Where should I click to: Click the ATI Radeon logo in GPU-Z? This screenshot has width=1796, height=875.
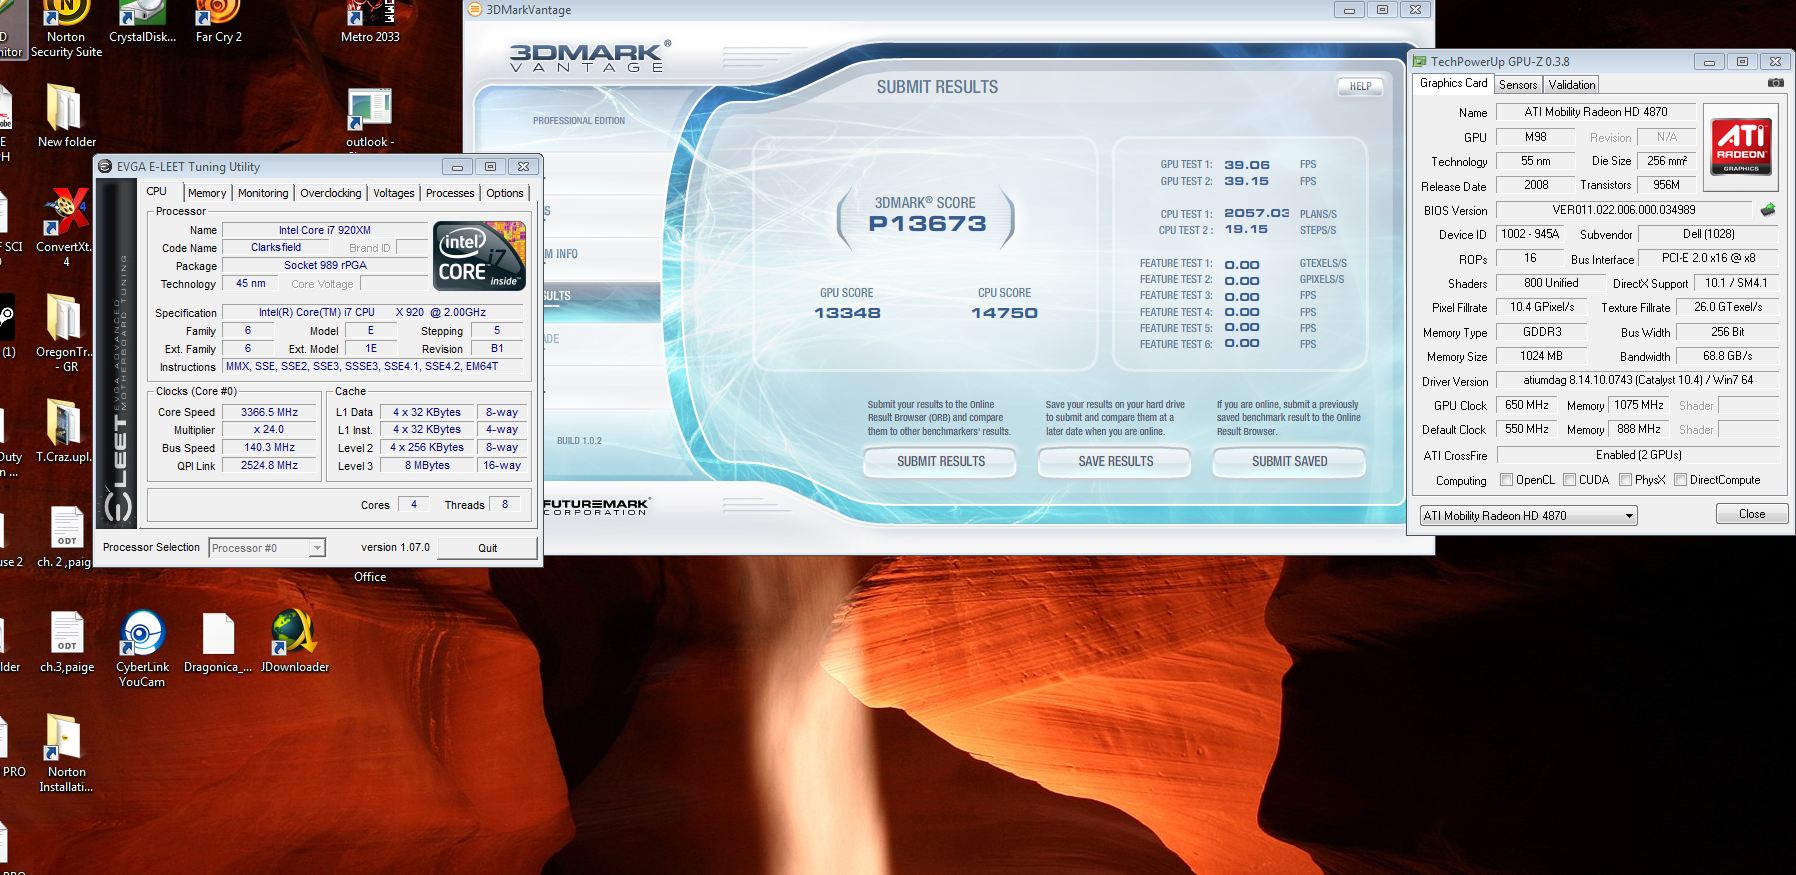[1741, 147]
